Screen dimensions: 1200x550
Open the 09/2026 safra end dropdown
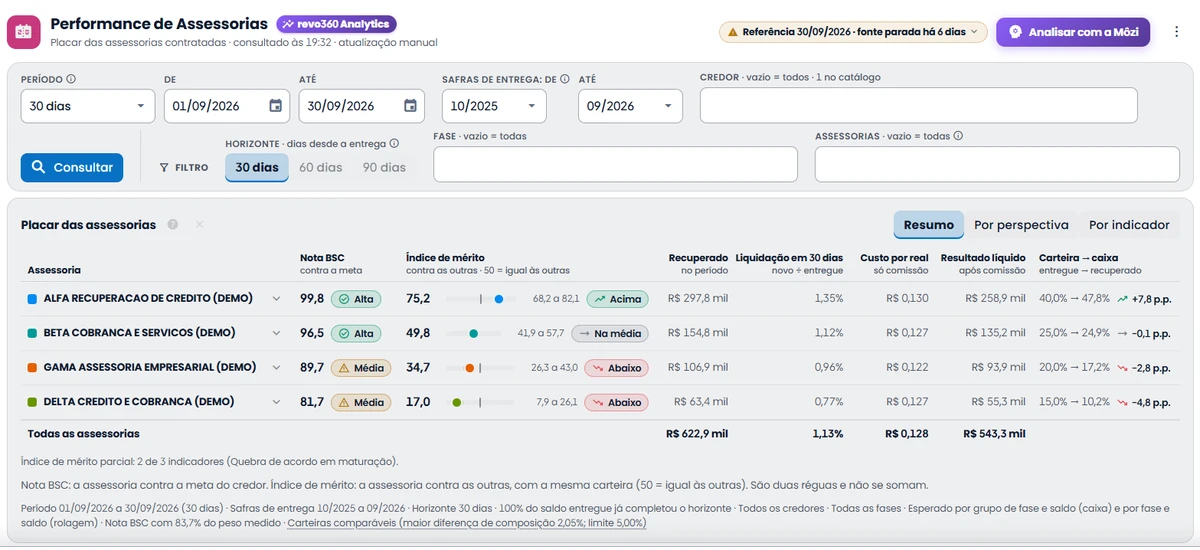[x=630, y=106]
